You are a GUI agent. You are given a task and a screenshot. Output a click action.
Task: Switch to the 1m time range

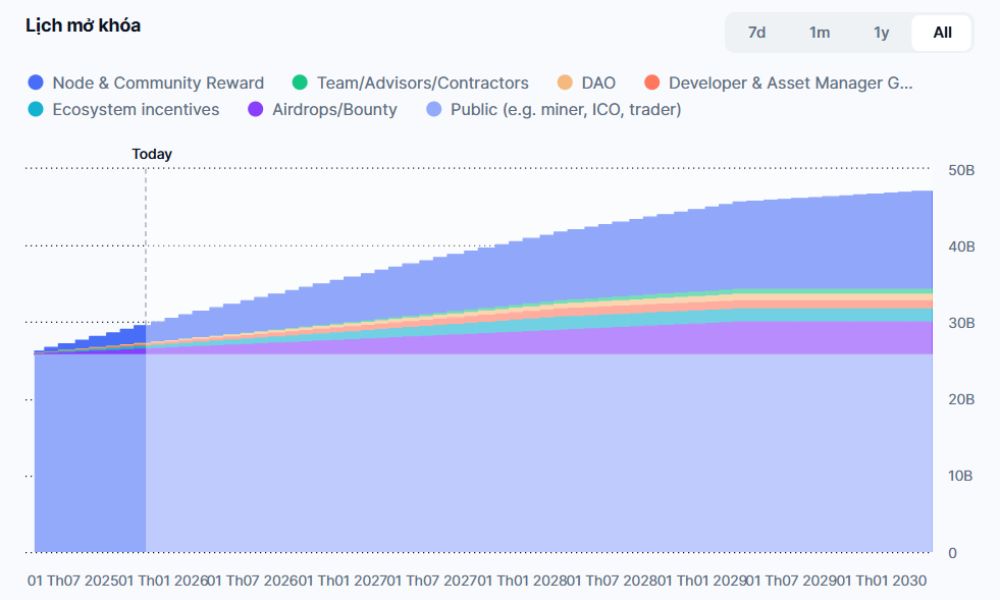point(819,32)
